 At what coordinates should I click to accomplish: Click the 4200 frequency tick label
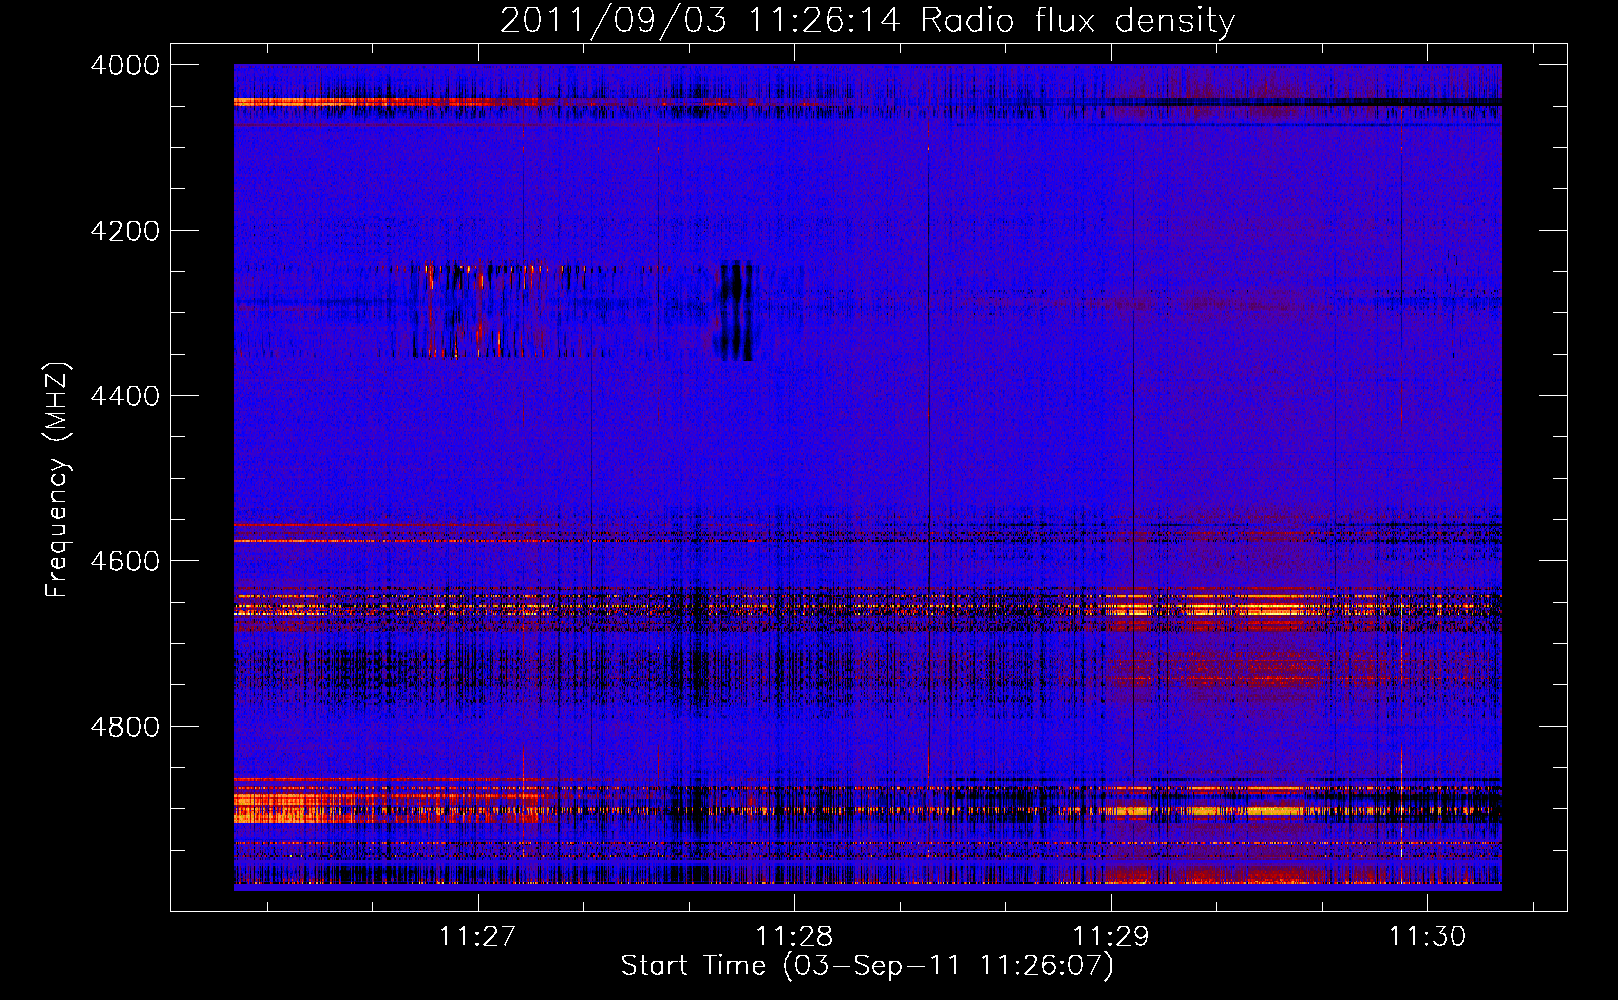125,231
